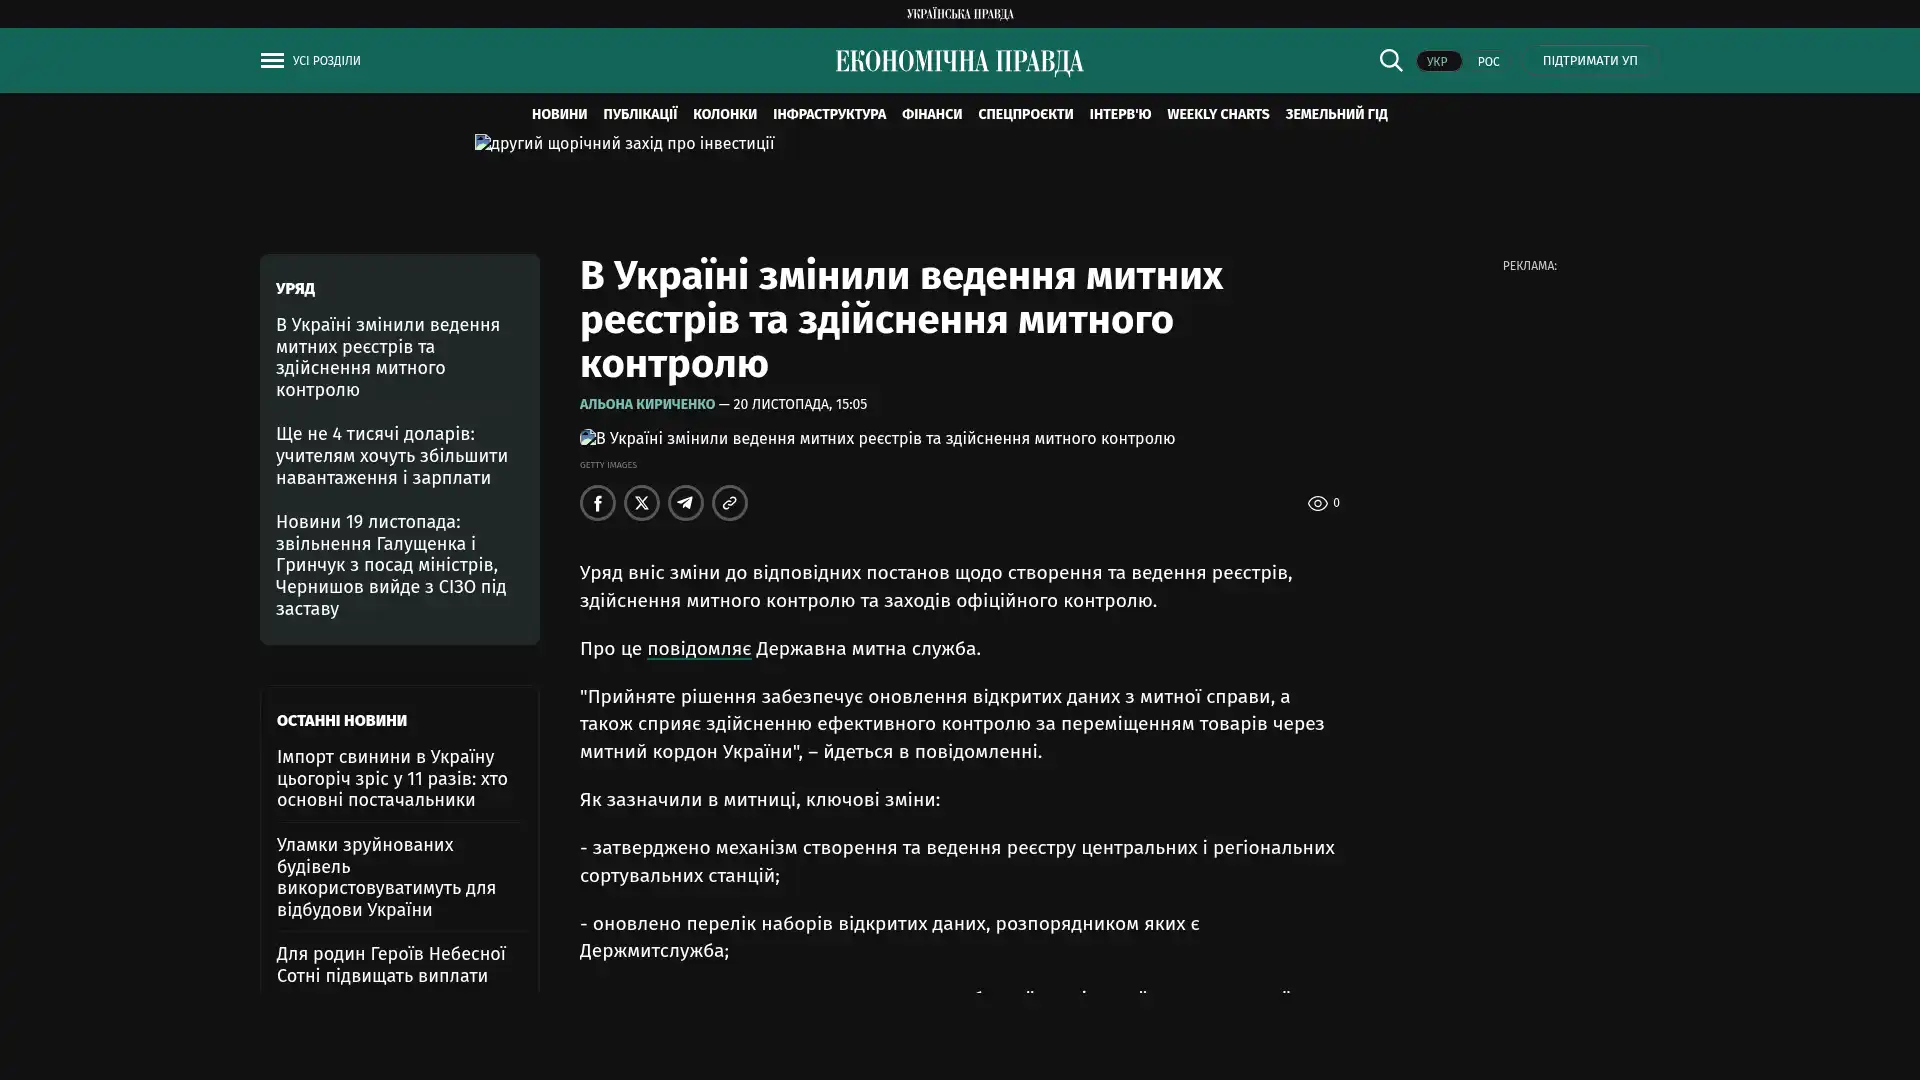Share article on X (Twitter)
1920x1080 pixels.
click(x=641, y=503)
